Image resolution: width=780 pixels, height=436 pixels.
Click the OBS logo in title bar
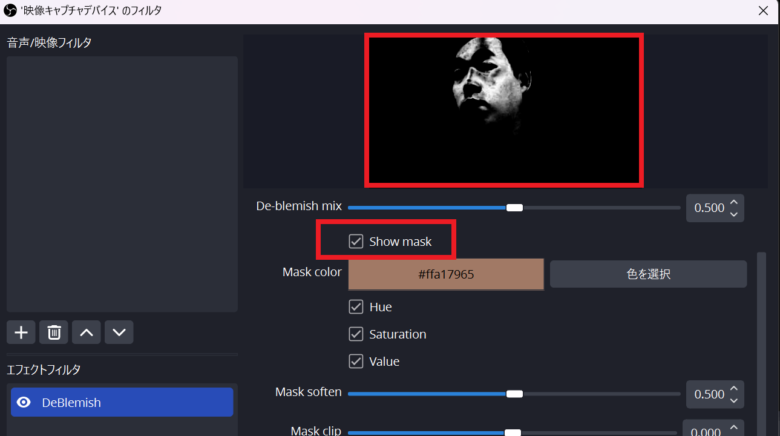pos(11,10)
